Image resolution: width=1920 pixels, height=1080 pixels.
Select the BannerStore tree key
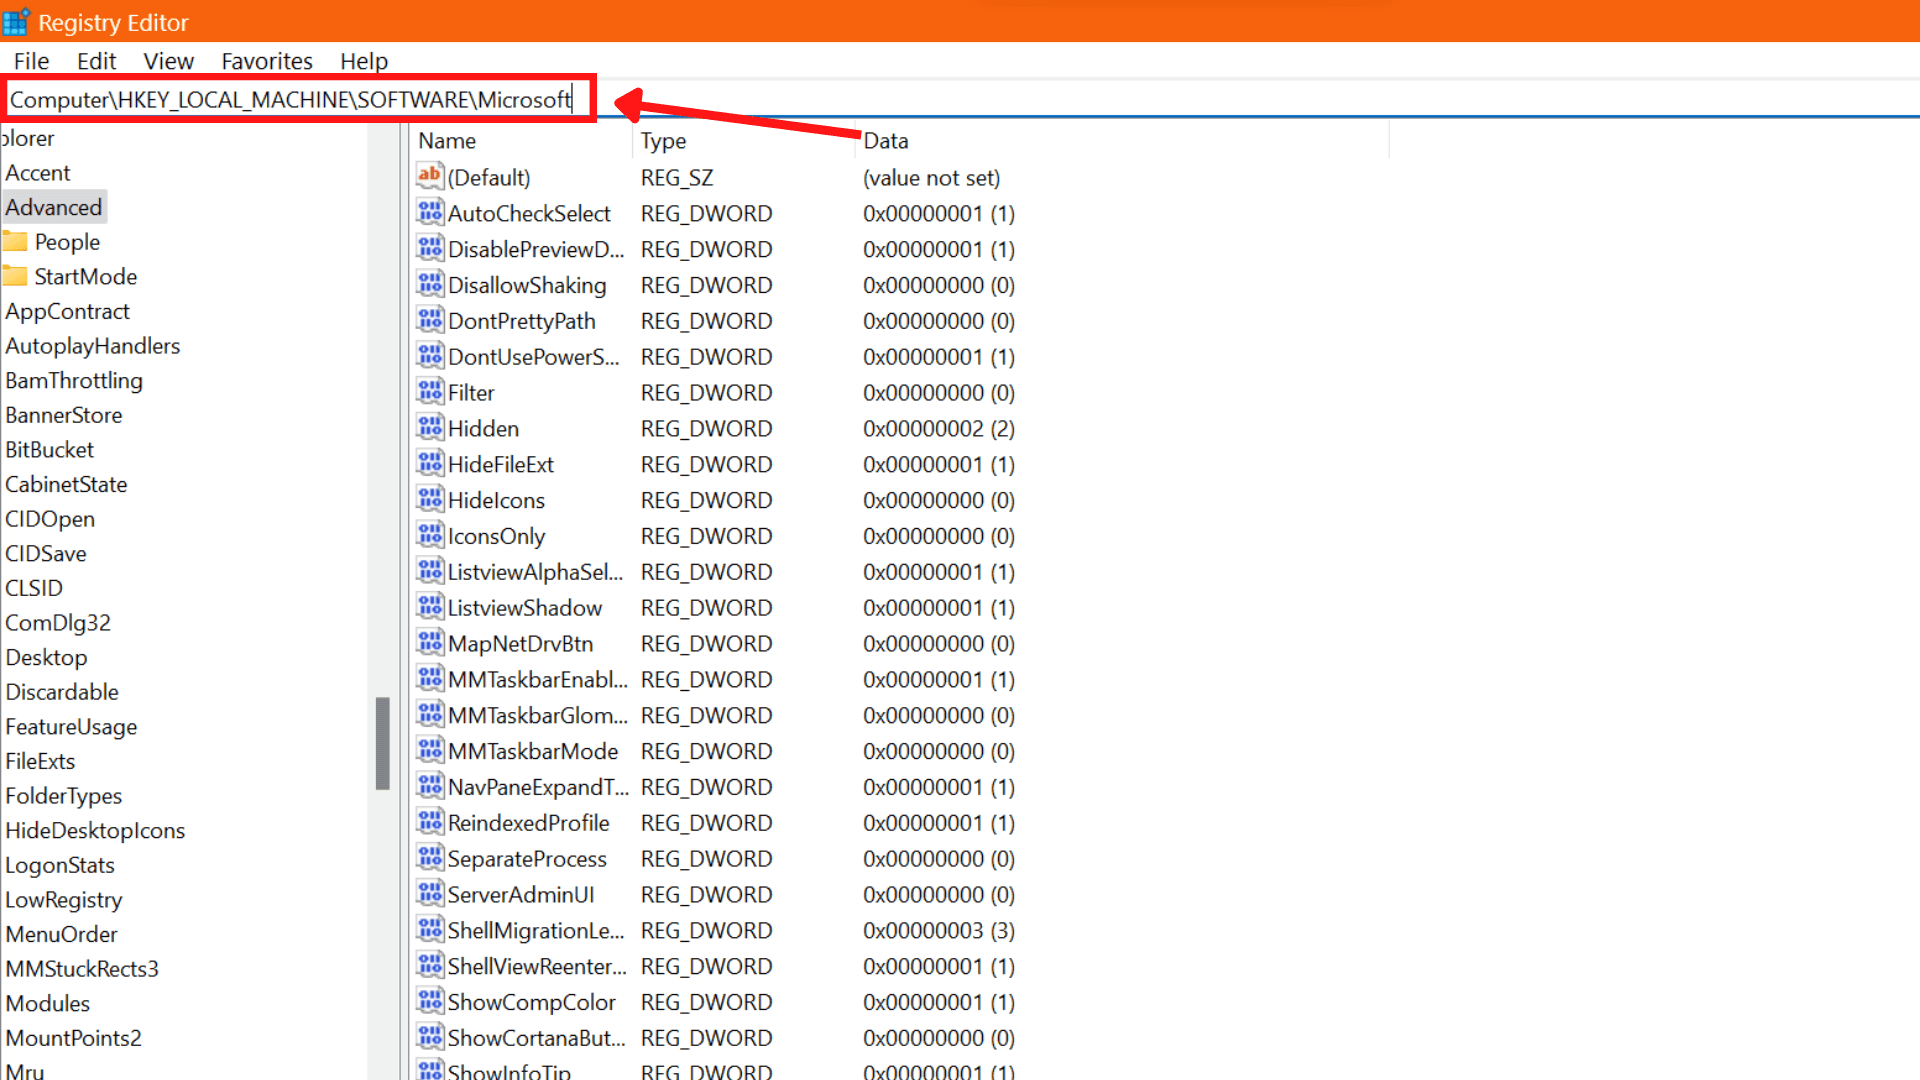[x=64, y=415]
